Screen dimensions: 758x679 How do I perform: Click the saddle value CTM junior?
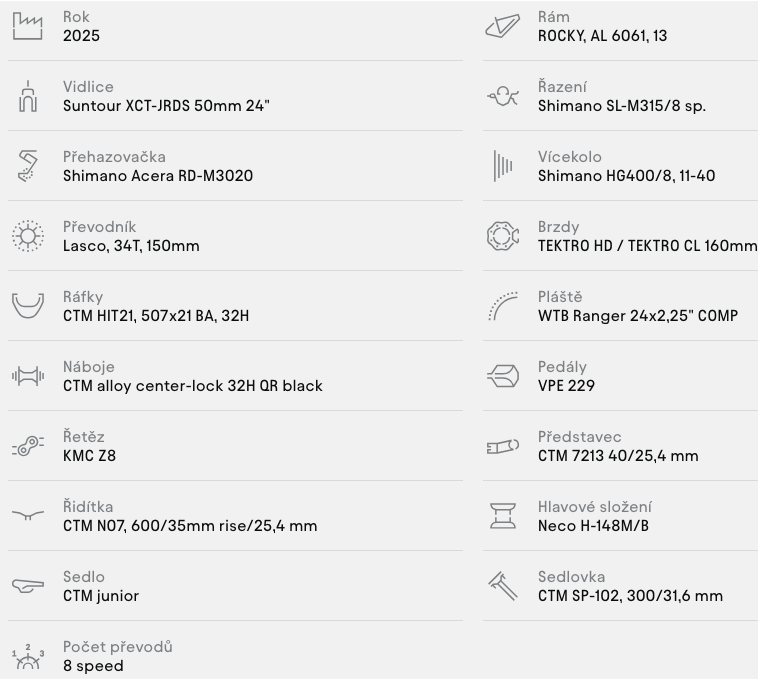[101, 595]
